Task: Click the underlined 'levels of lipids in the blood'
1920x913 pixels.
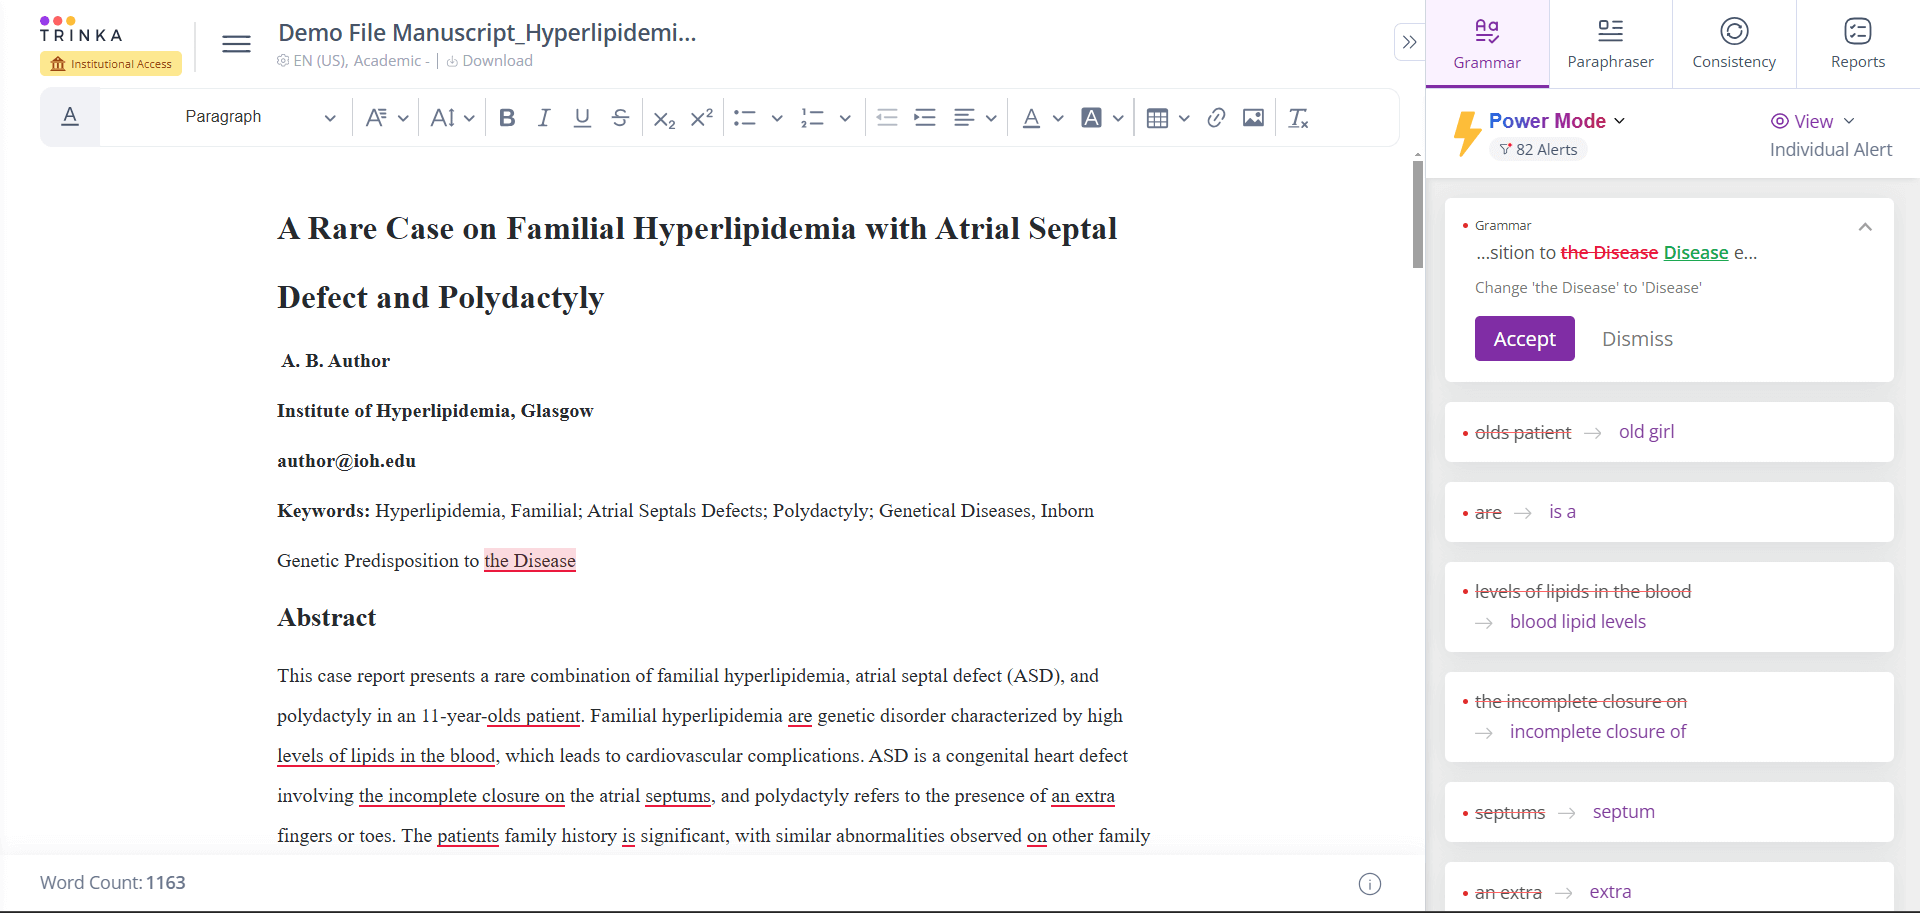Action: [x=386, y=756]
